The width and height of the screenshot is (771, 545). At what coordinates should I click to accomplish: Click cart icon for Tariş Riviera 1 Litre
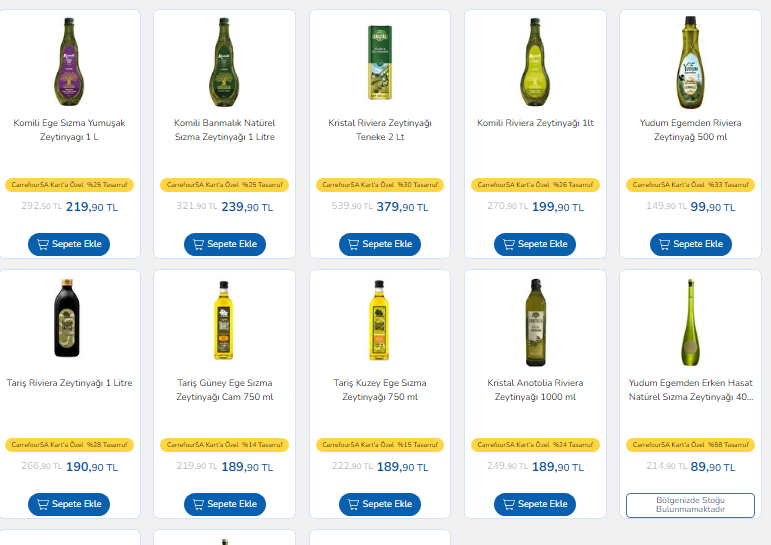point(43,504)
